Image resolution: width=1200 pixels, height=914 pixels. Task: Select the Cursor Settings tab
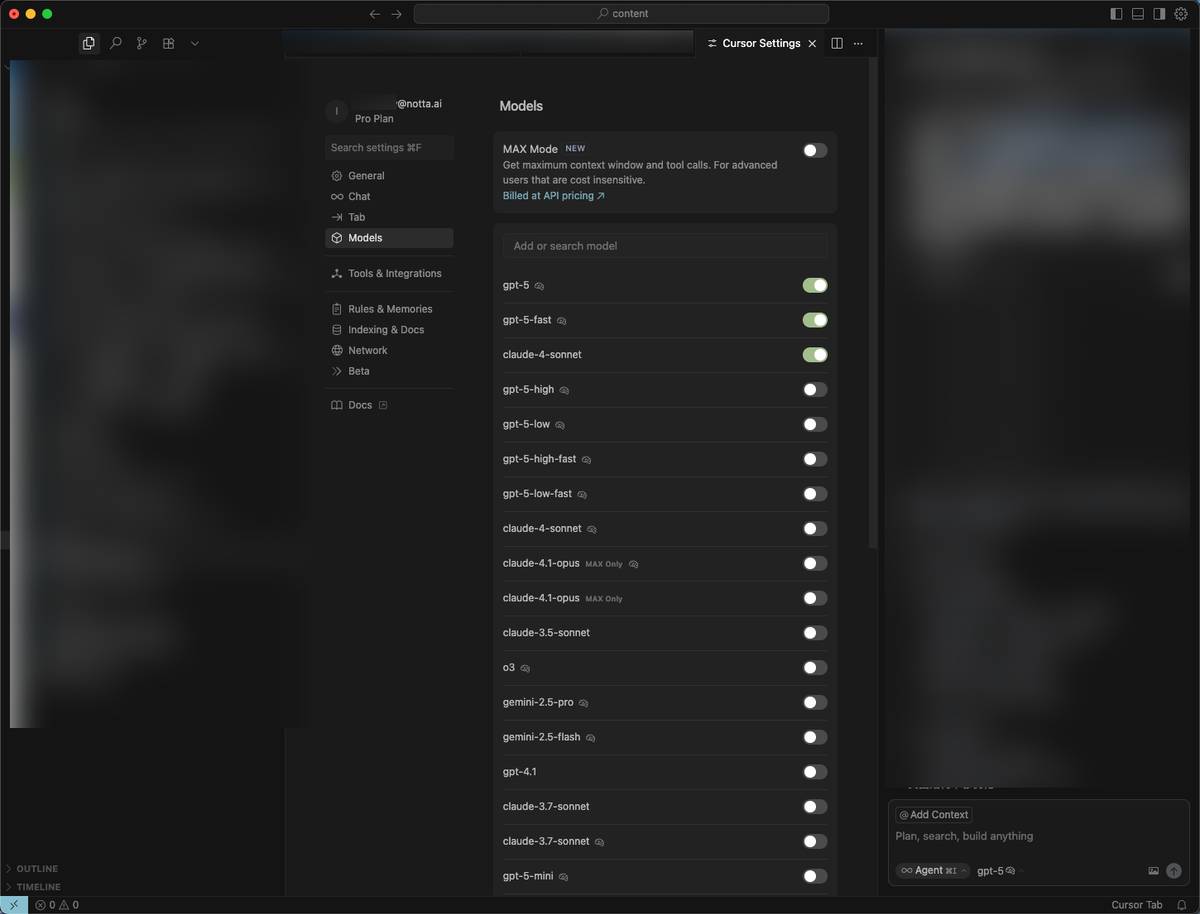click(759, 43)
